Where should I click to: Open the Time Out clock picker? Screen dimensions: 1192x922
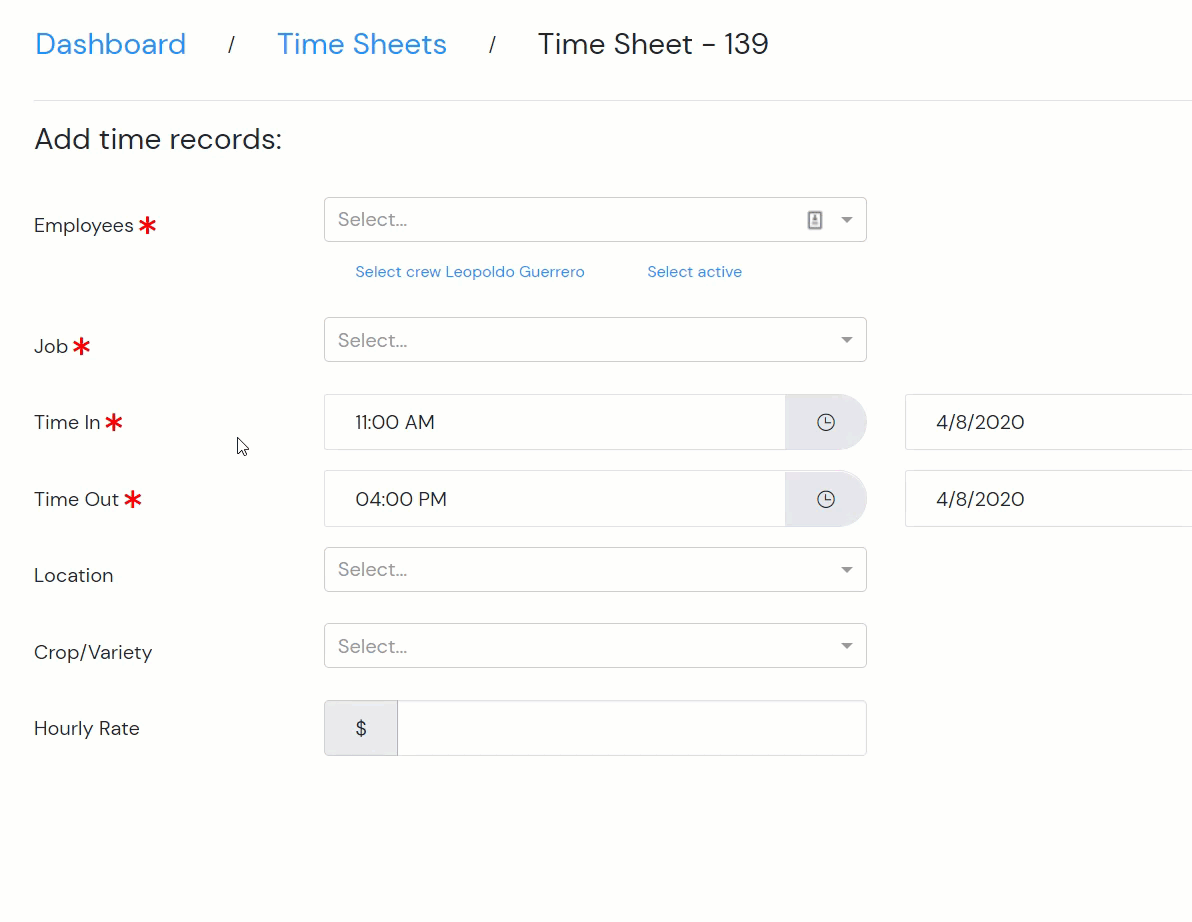[826, 499]
